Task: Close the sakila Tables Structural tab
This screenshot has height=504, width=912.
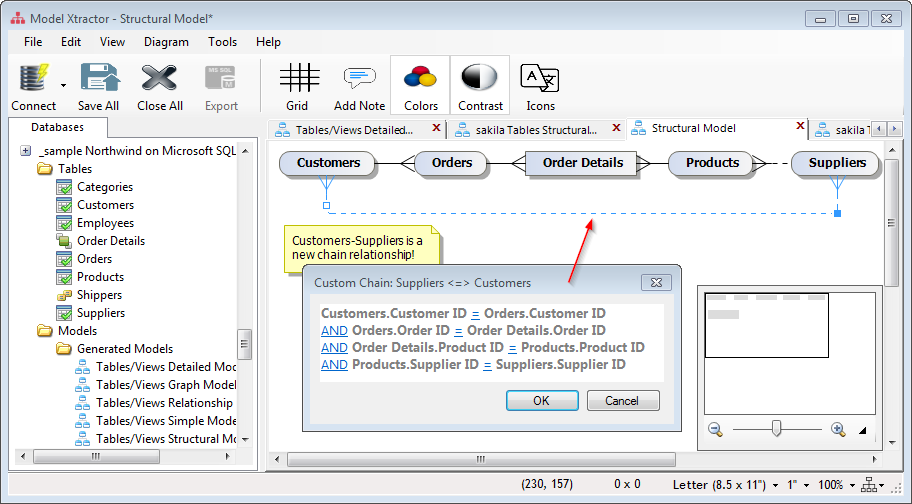Action: (x=617, y=127)
